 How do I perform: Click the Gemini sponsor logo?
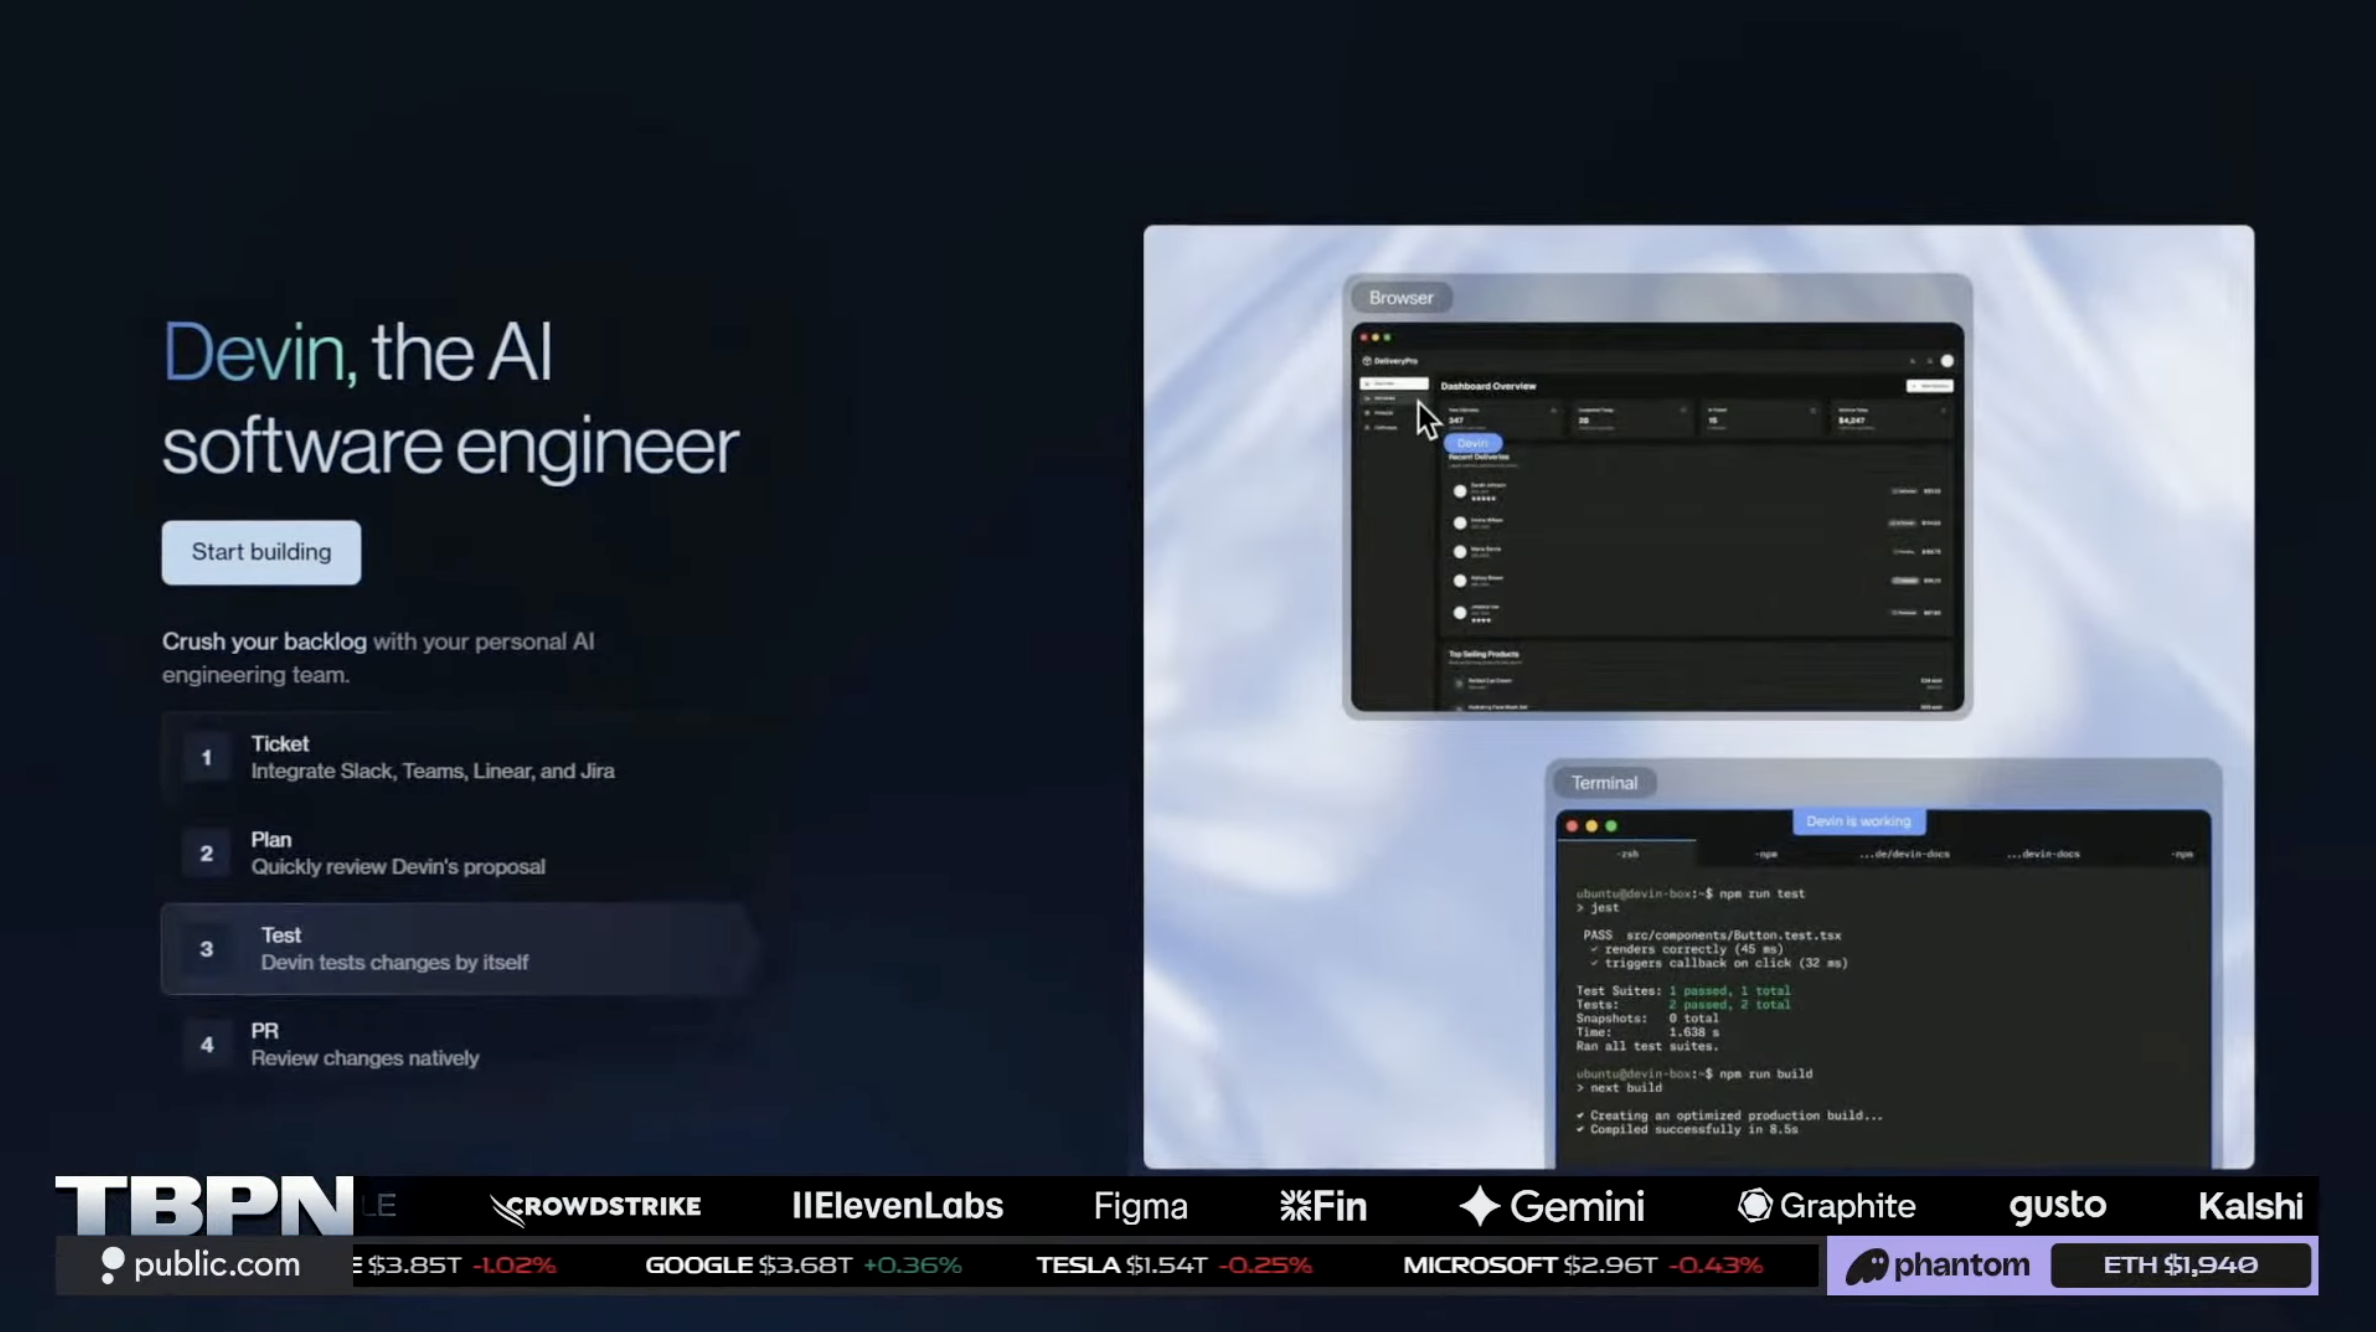pos(1551,1207)
